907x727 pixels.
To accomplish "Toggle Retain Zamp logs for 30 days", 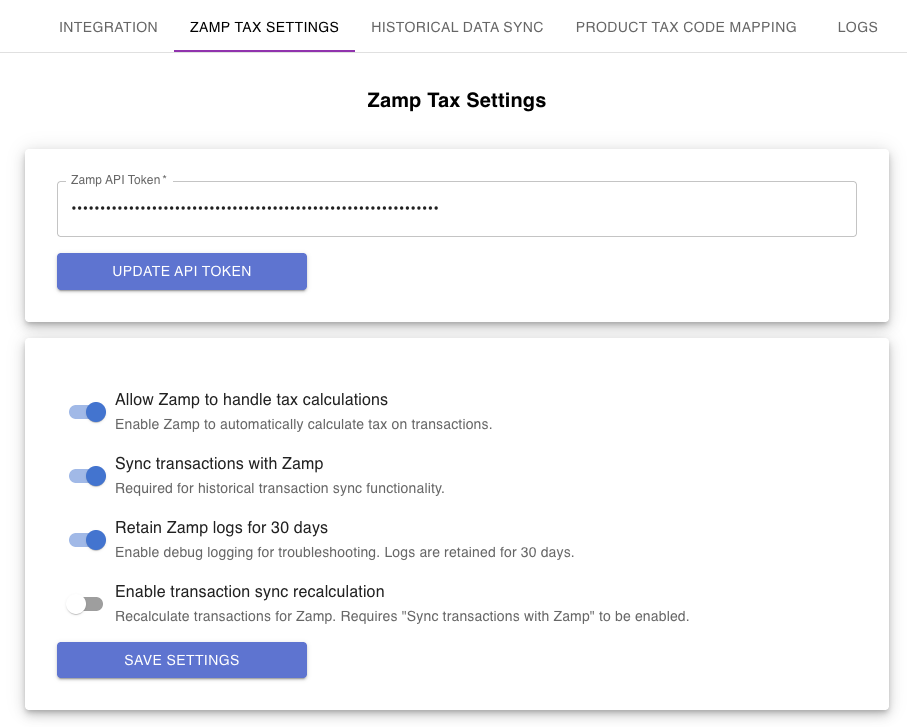I will 87,540.
